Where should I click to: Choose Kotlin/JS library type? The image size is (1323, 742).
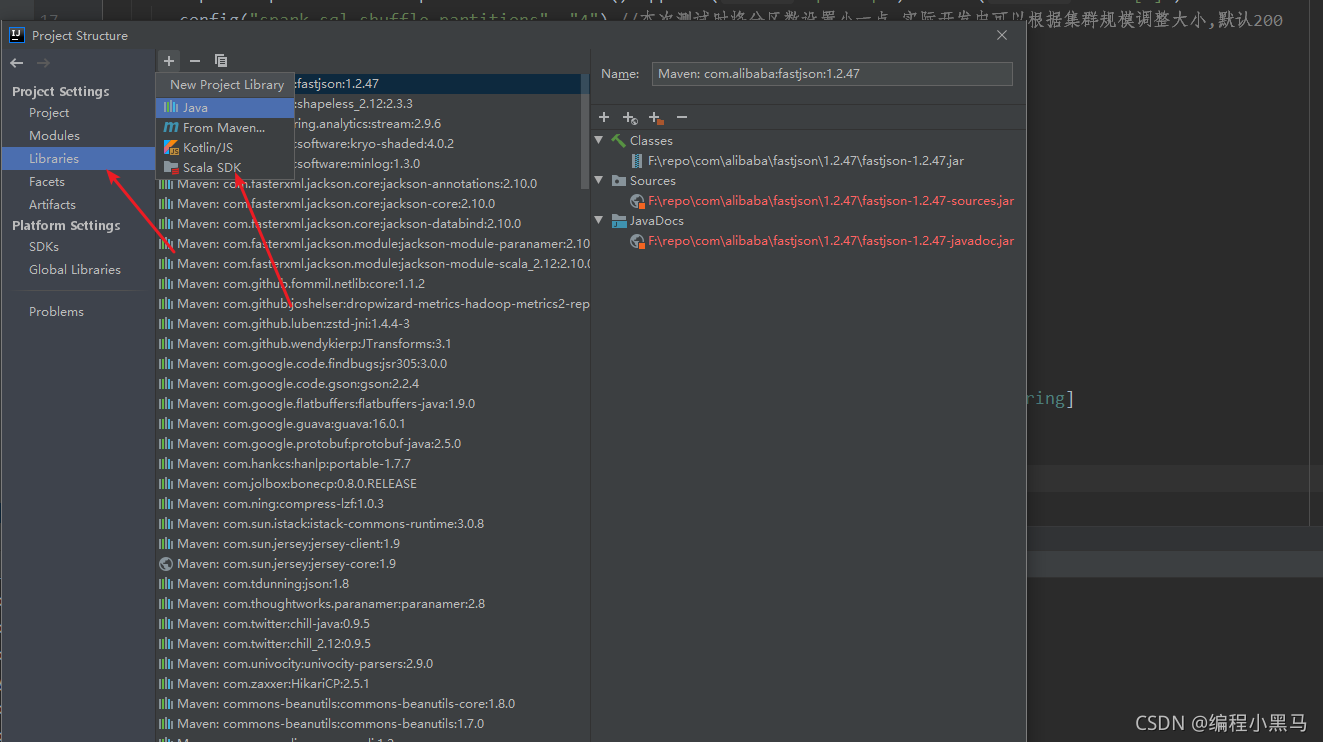(225, 147)
